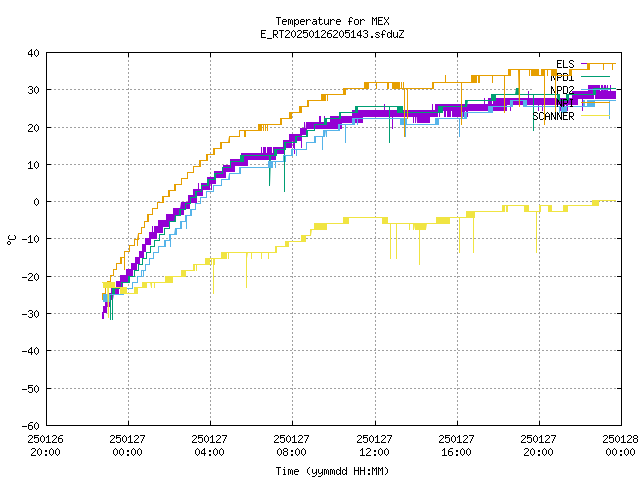Click the x-axis tick label 250126 20:00
The image size is (640, 480).
click(x=46, y=446)
